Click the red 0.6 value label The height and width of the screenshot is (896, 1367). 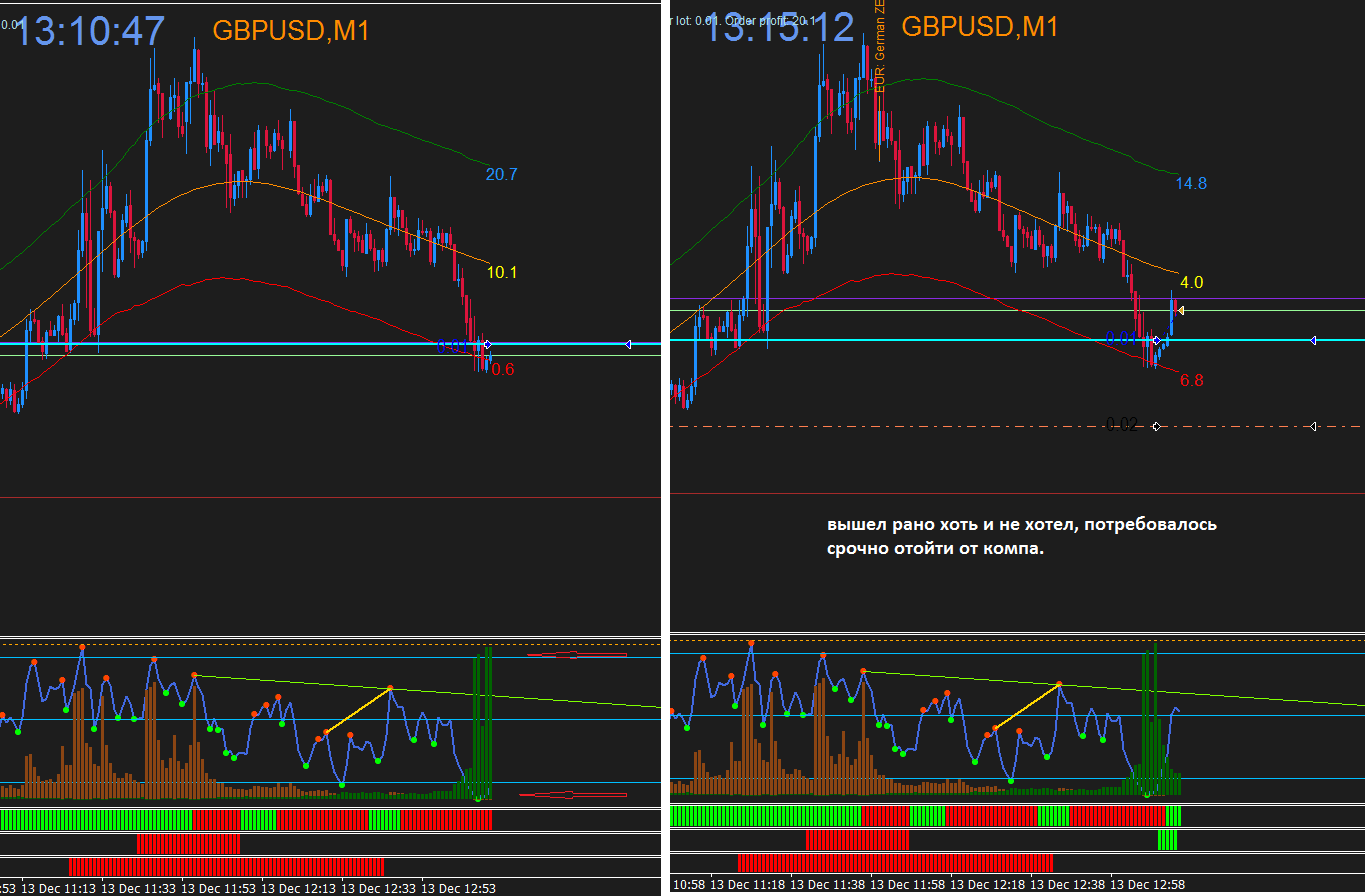pos(503,370)
